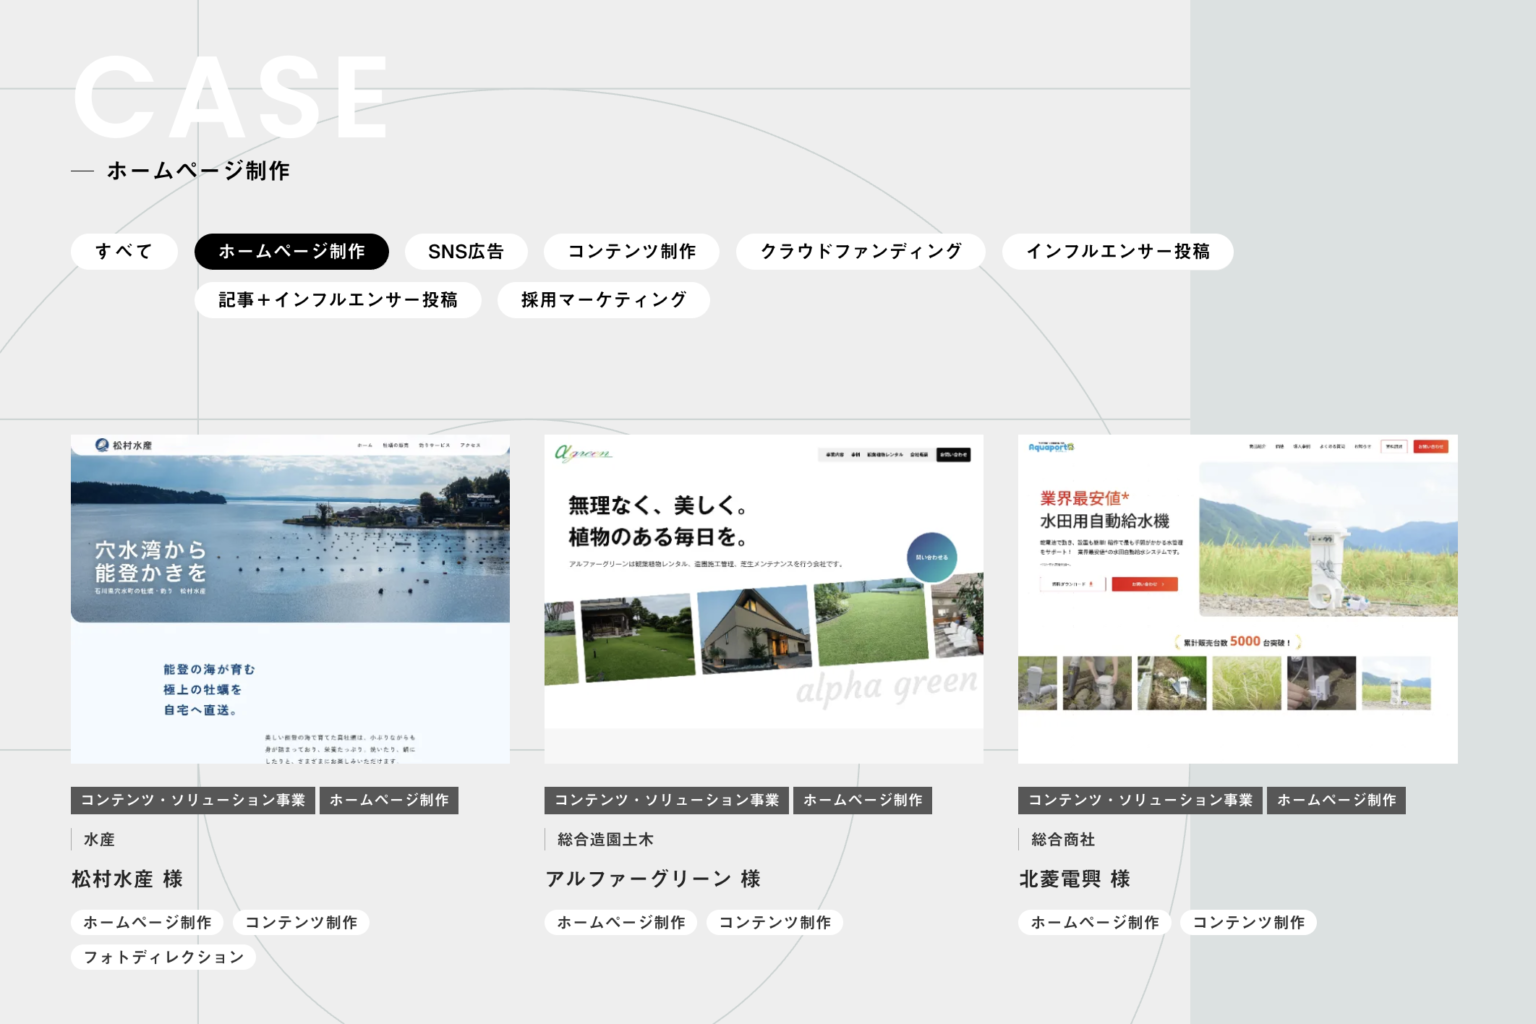Click the コンテンツ制作 tag under 北菱電興
The width and height of the screenshot is (1536, 1024).
[x=1248, y=922]
